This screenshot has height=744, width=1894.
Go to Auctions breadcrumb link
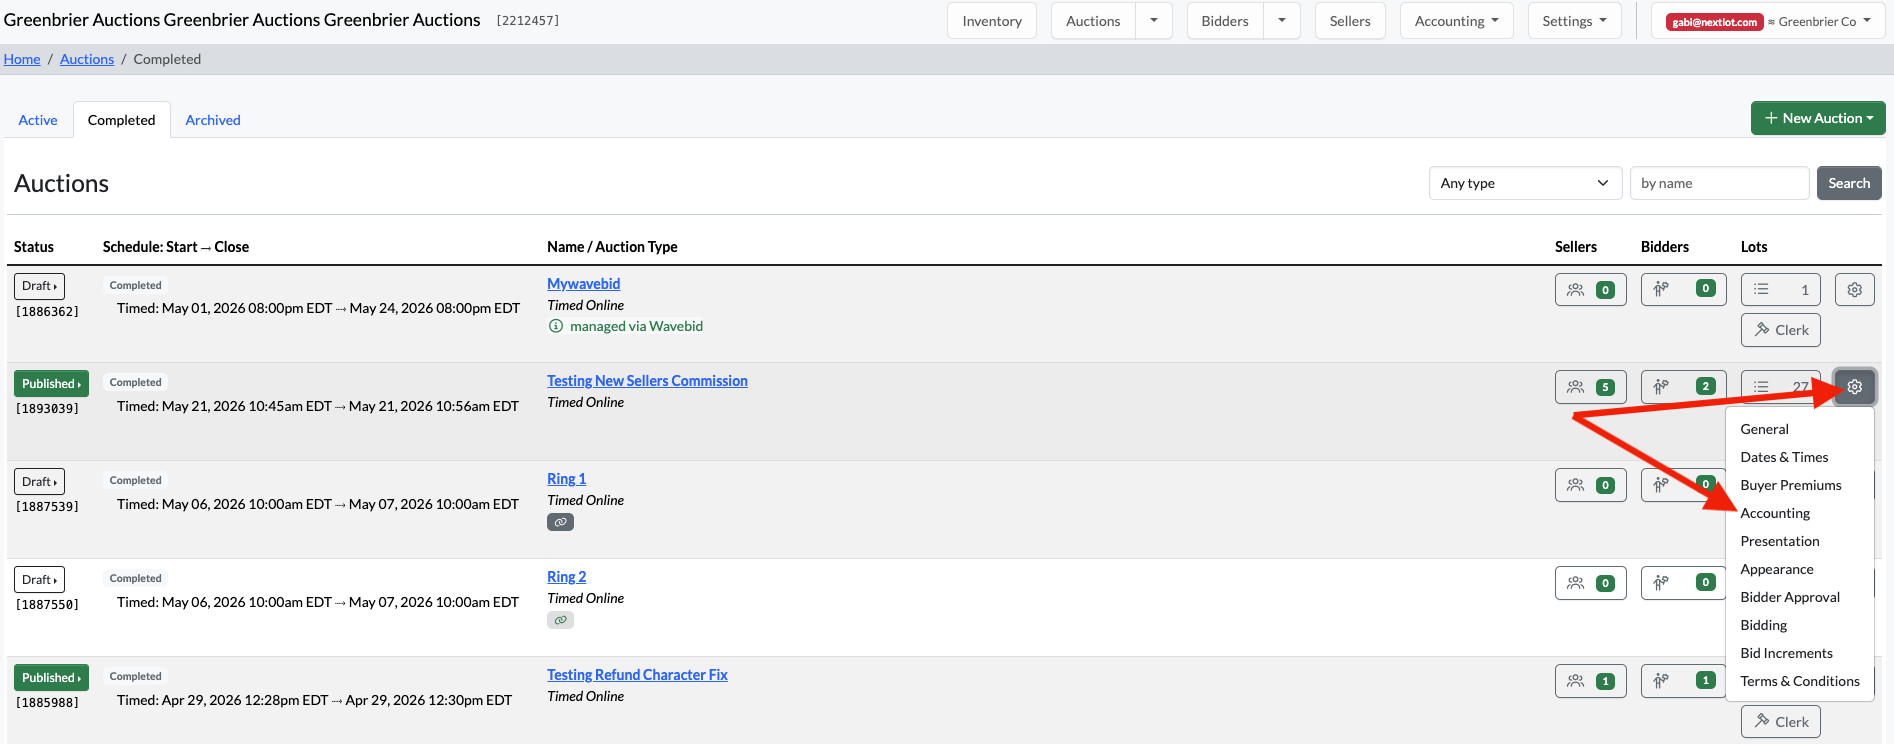tap(87, 59)
